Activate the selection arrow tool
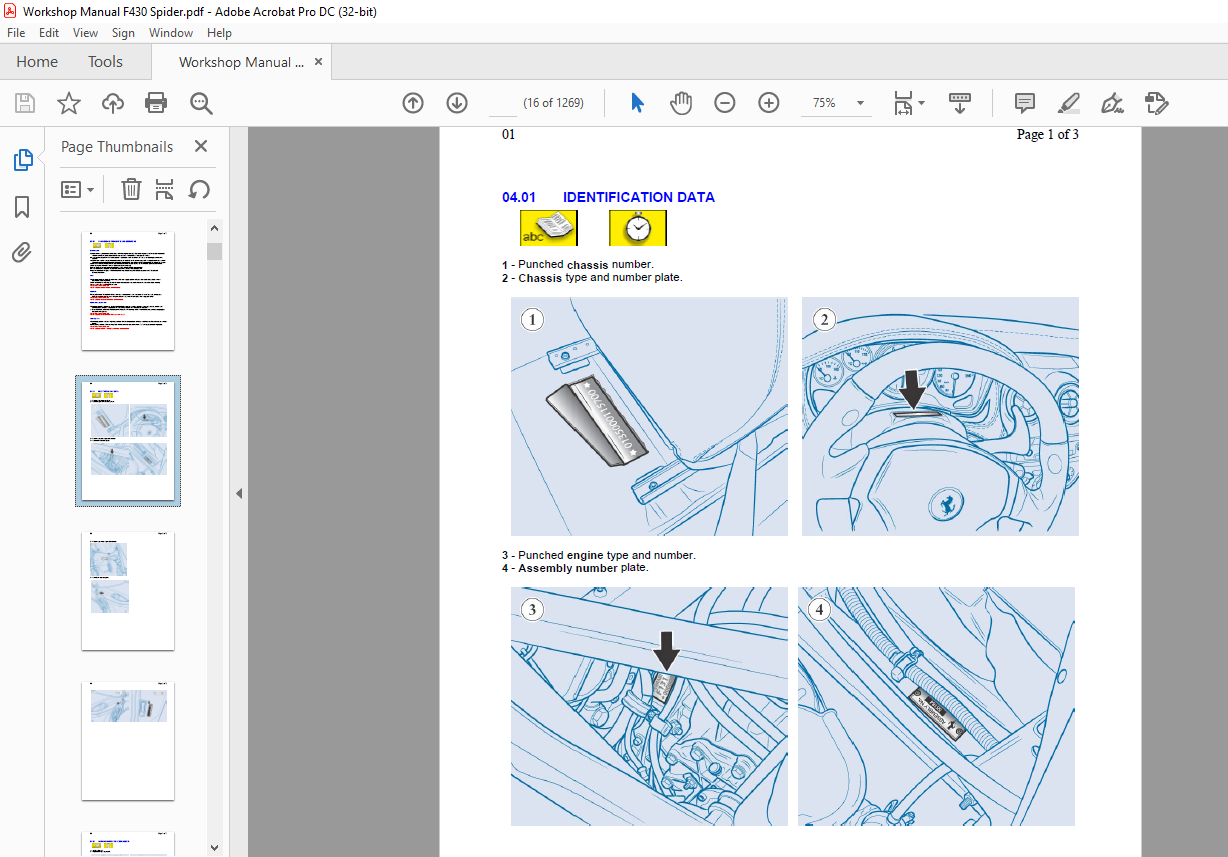Viewport: 1228px width, 857px height. (x=637, y=103)
